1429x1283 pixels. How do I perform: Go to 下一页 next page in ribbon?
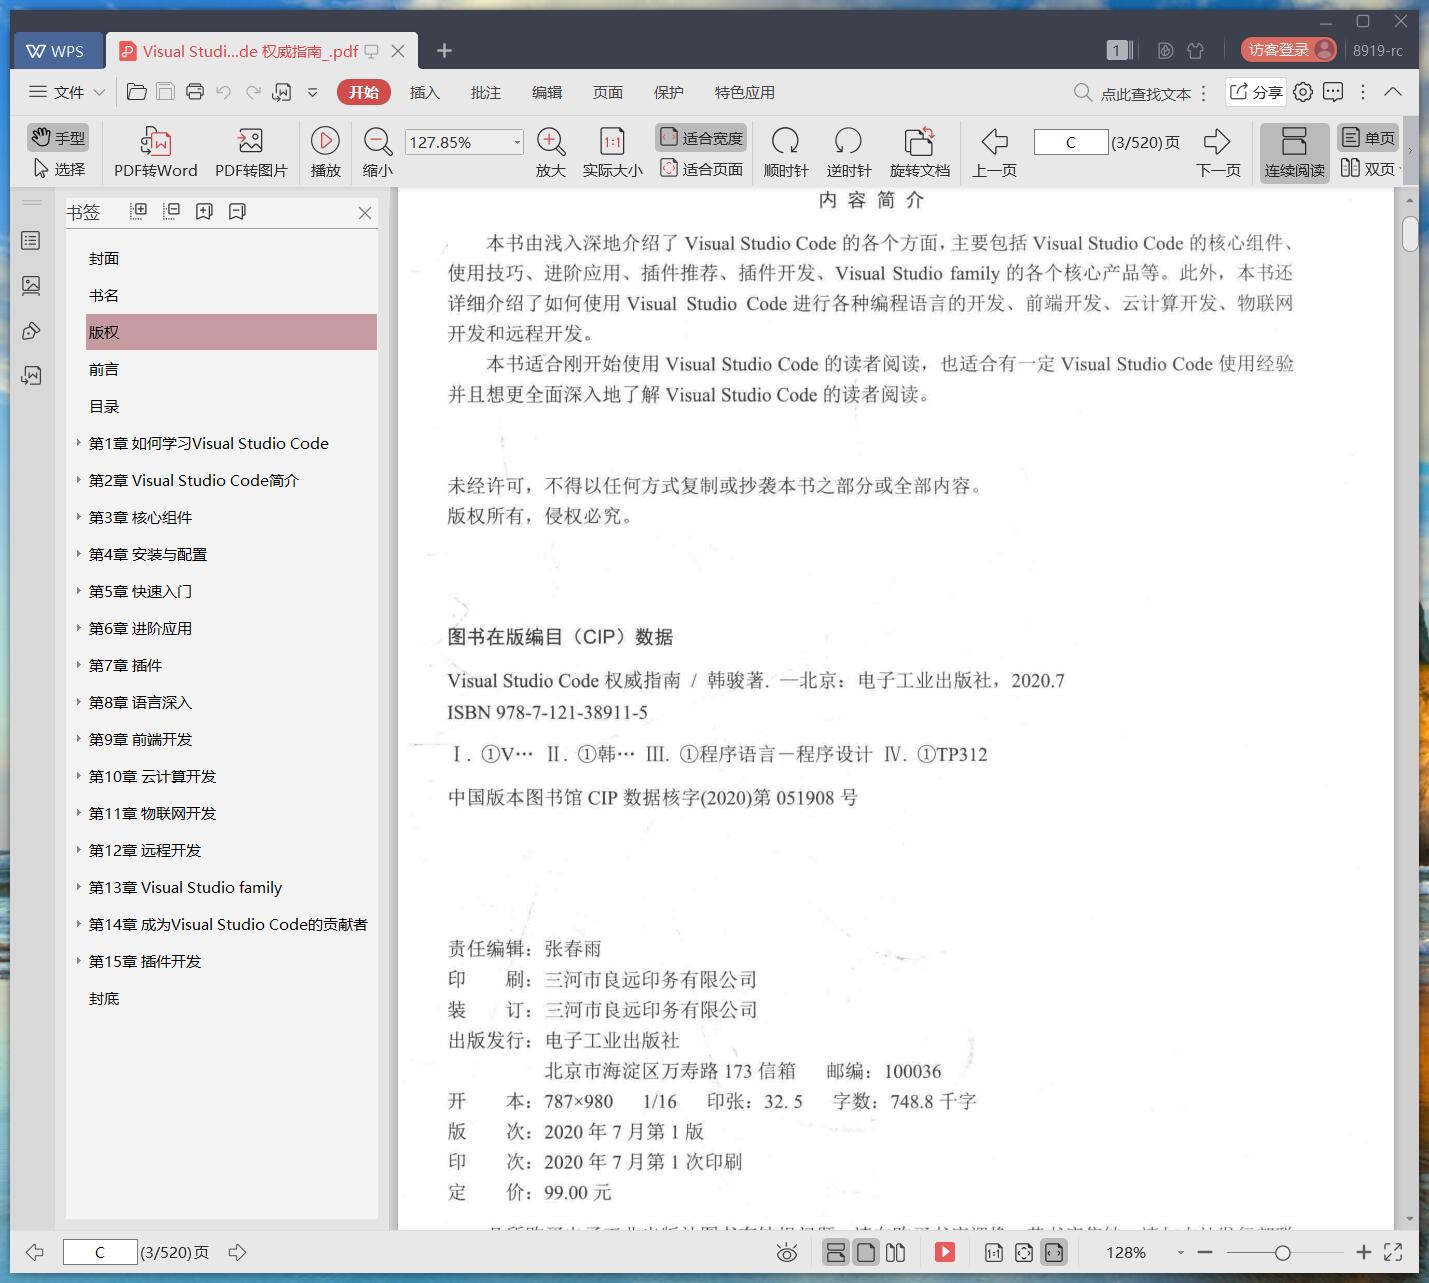(x=1218, y=152)
